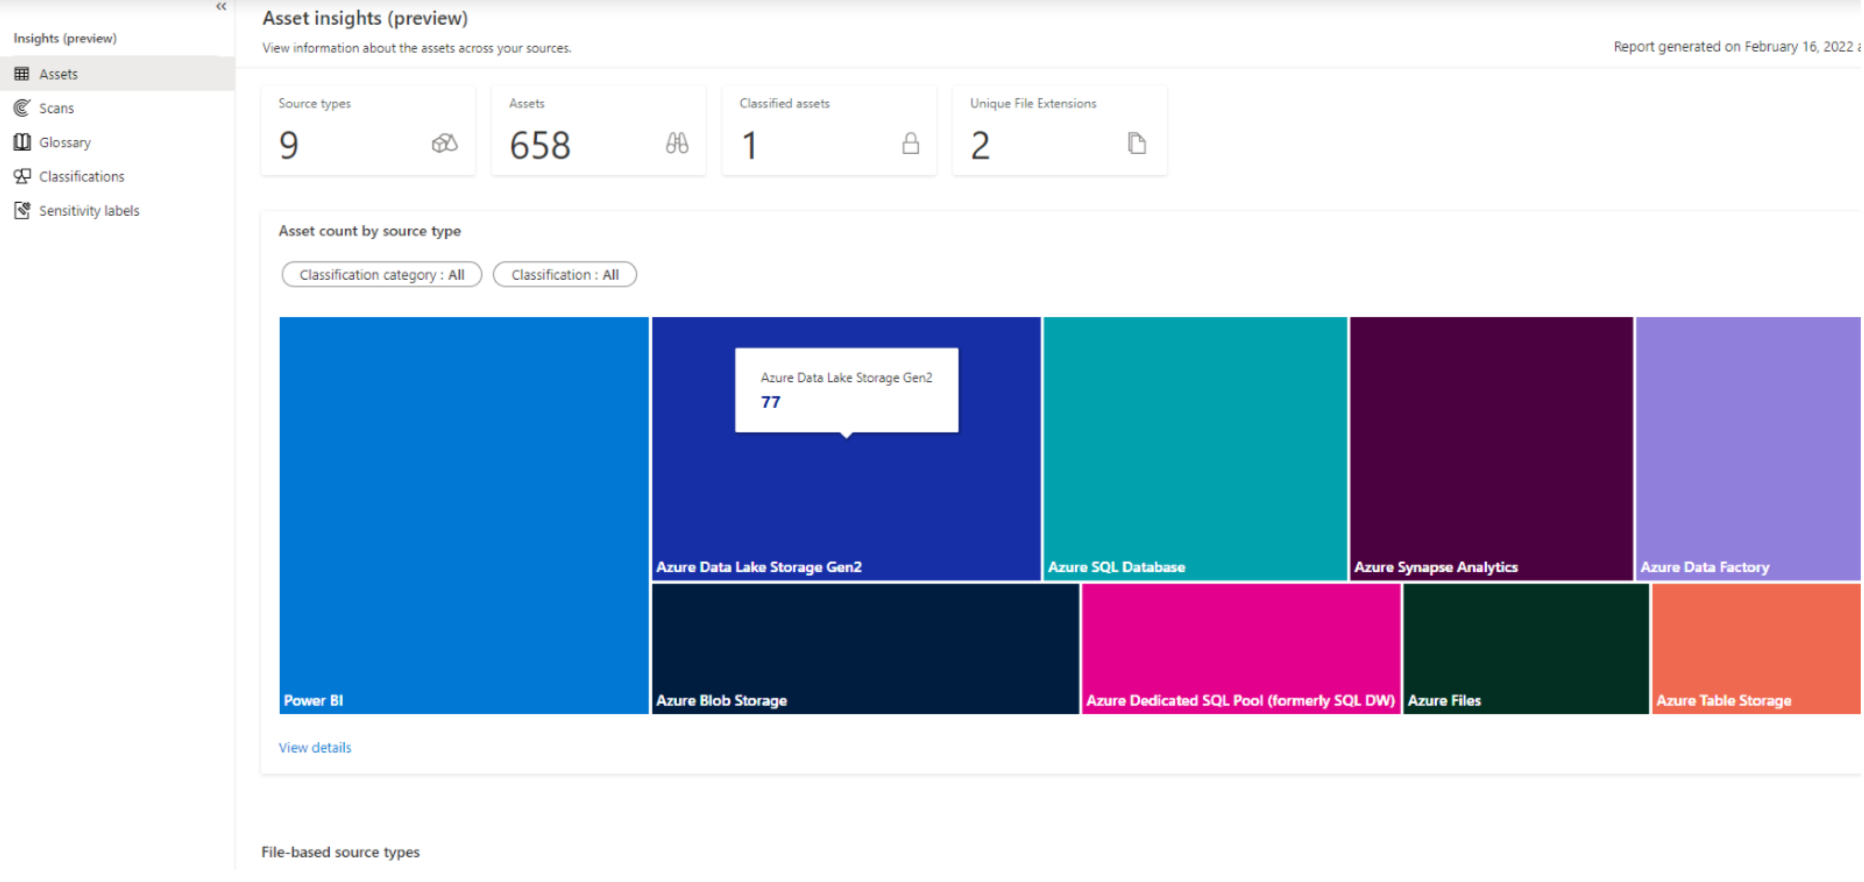Click the Asset count by source type title
The image size is (1864, 882).
pos(370,231)
